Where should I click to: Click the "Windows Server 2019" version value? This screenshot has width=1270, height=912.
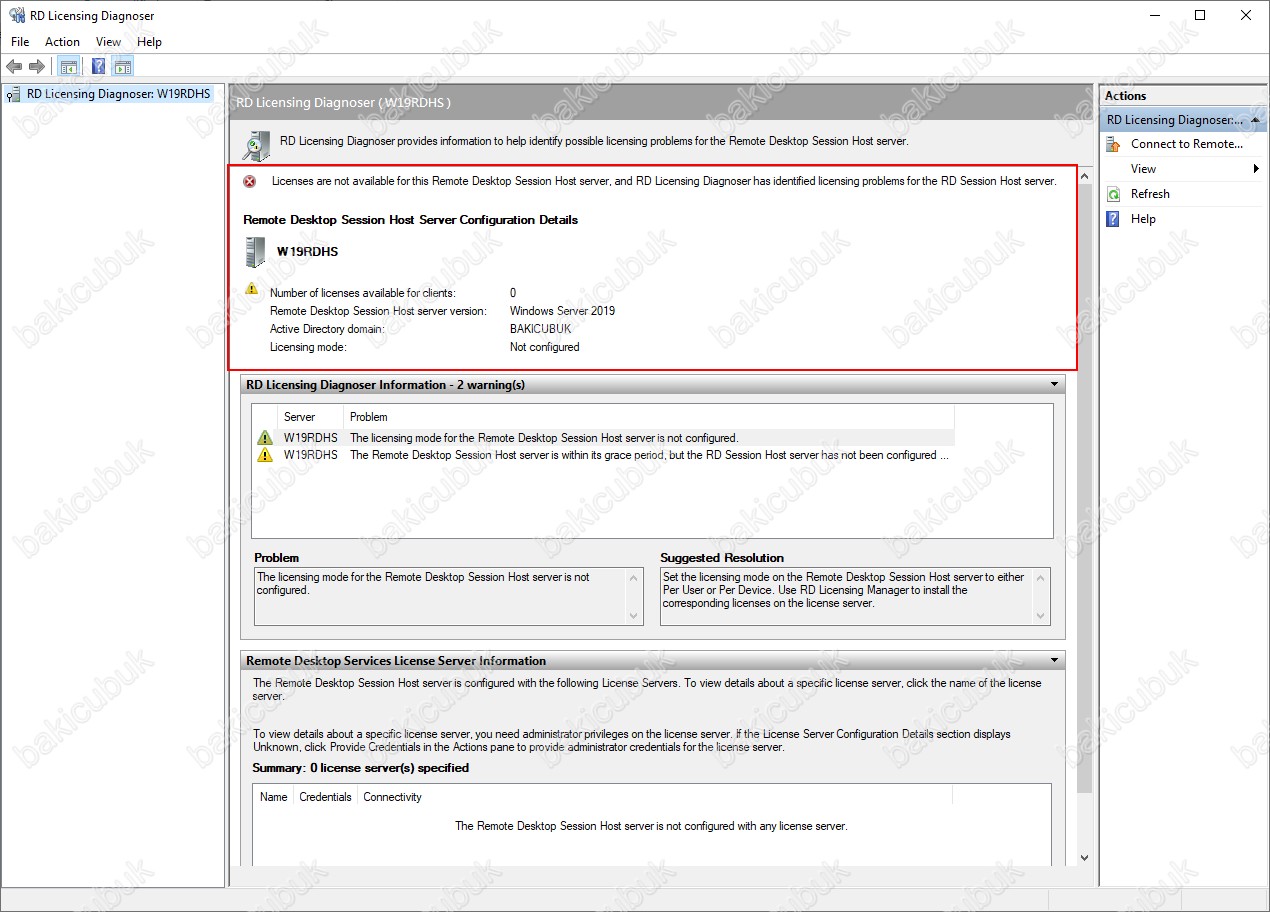point(562,311)
